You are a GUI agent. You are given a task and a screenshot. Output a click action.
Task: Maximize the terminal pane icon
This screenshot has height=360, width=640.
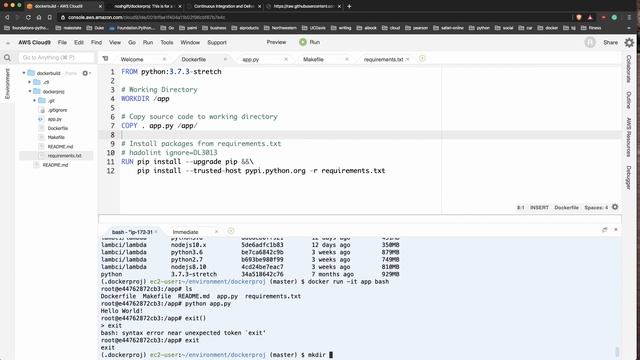[x=605, y=230]
